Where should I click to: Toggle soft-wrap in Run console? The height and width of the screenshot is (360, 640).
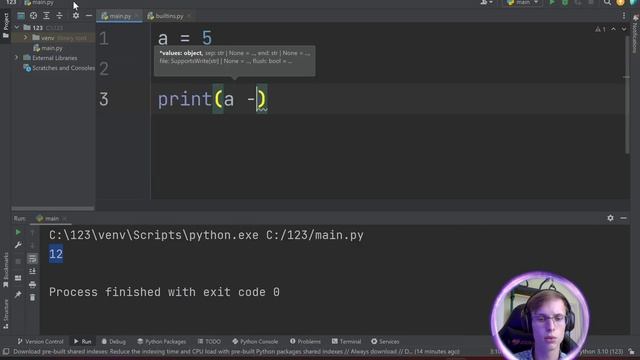click(x=32, y=259)
